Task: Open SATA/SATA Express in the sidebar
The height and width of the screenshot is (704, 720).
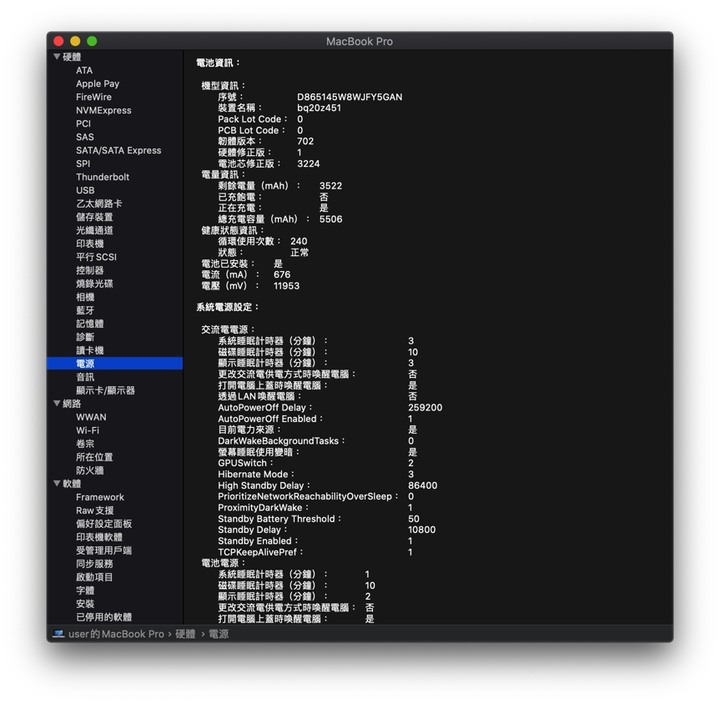Action: [x=118, y=150]
